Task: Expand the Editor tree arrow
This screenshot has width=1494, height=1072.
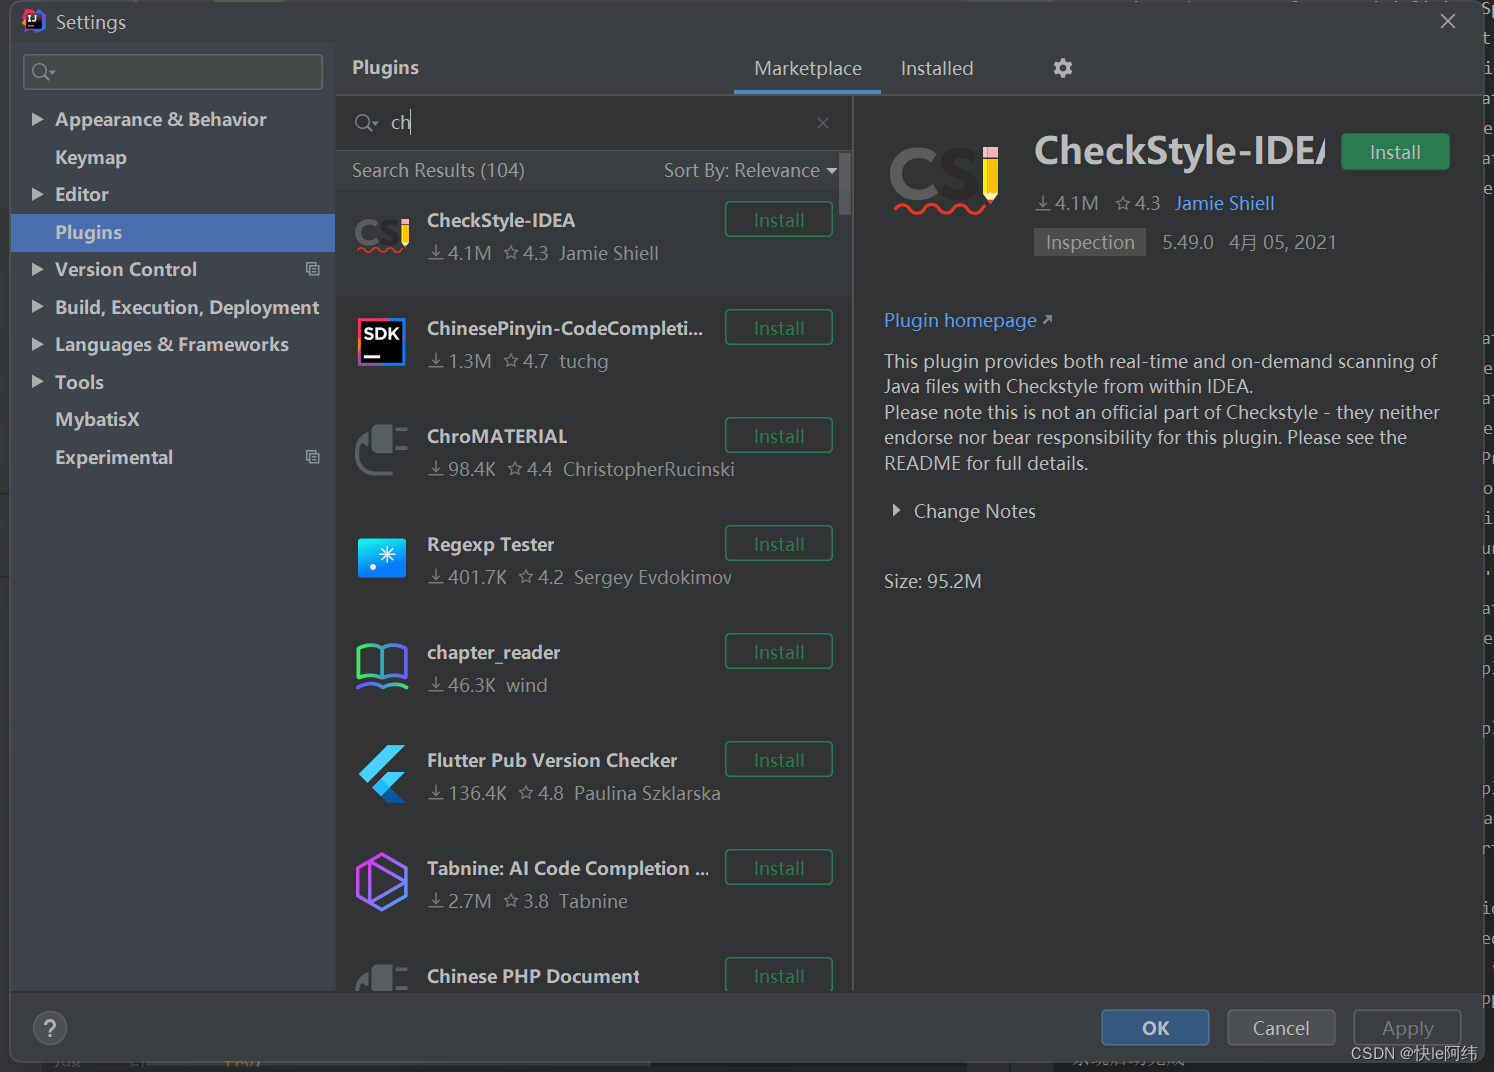Action: (x=37, y=194)
